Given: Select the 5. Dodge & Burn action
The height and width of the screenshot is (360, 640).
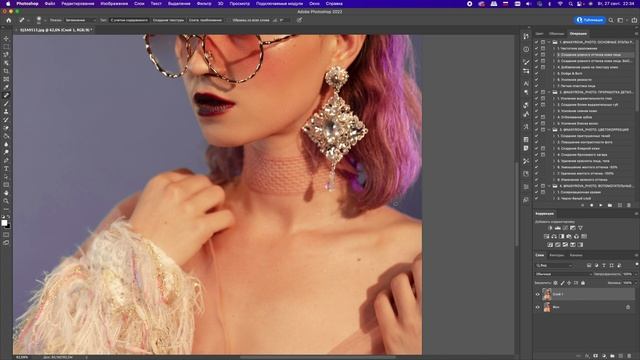Looking at the screenshot, I should [x=571, y=73].
